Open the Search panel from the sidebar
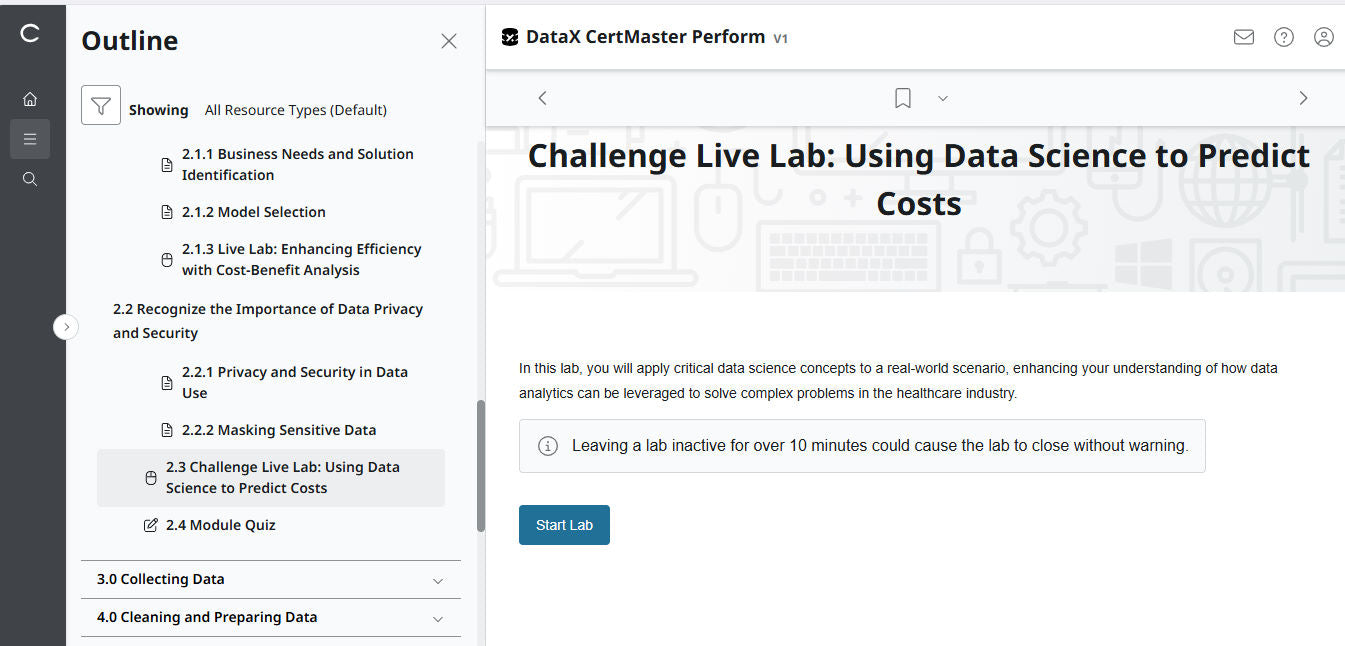1345x646 pixels. 30,178
